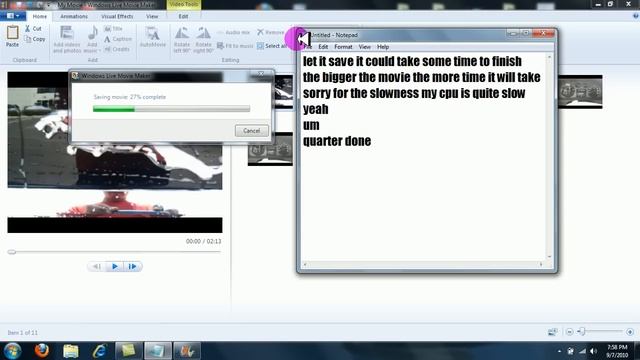The width and height of the screenshot is (640, 360).
Task: Click the AutoMovie icon
Action: click(x=153, y=33)
